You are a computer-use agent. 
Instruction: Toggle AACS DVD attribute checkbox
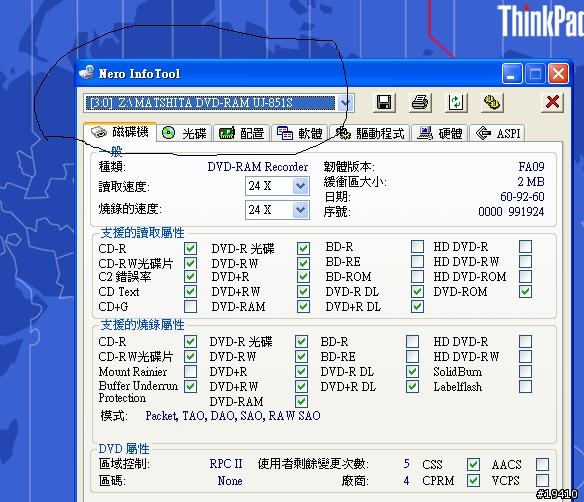[542, 464]
